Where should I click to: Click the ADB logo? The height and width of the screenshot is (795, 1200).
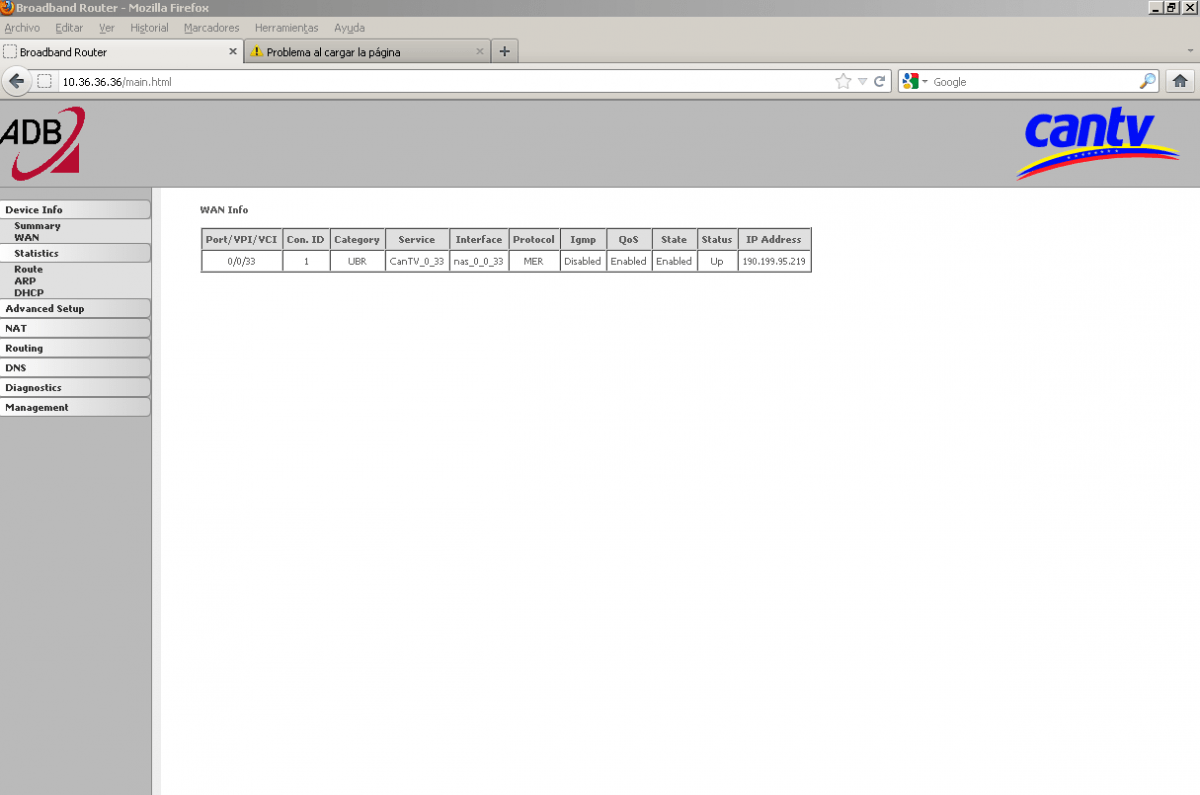tap(42, 142)
